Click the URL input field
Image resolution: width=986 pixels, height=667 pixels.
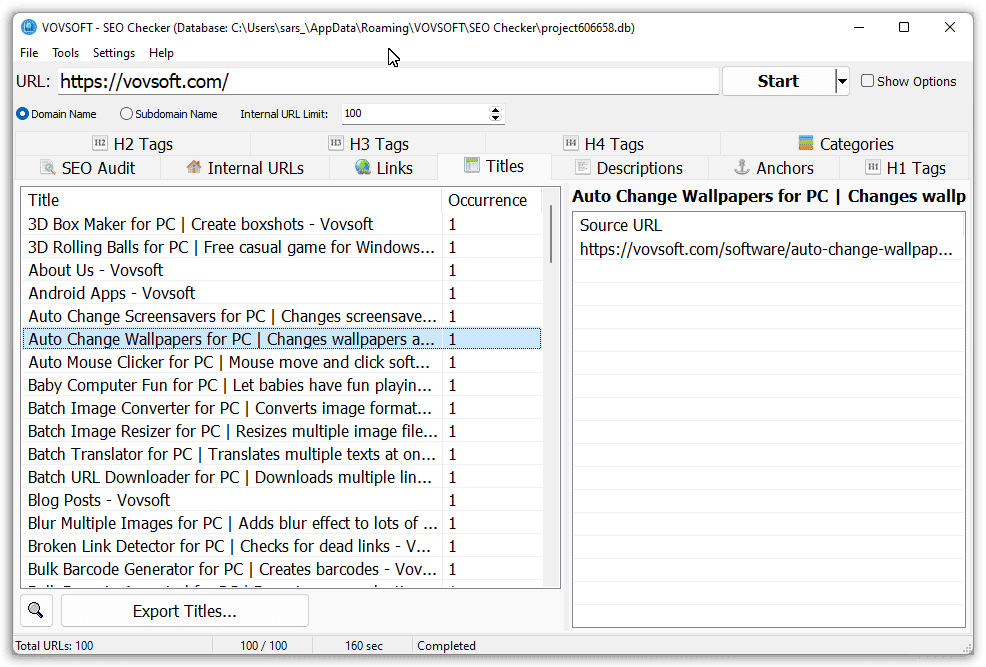click(x=388, y=82)
